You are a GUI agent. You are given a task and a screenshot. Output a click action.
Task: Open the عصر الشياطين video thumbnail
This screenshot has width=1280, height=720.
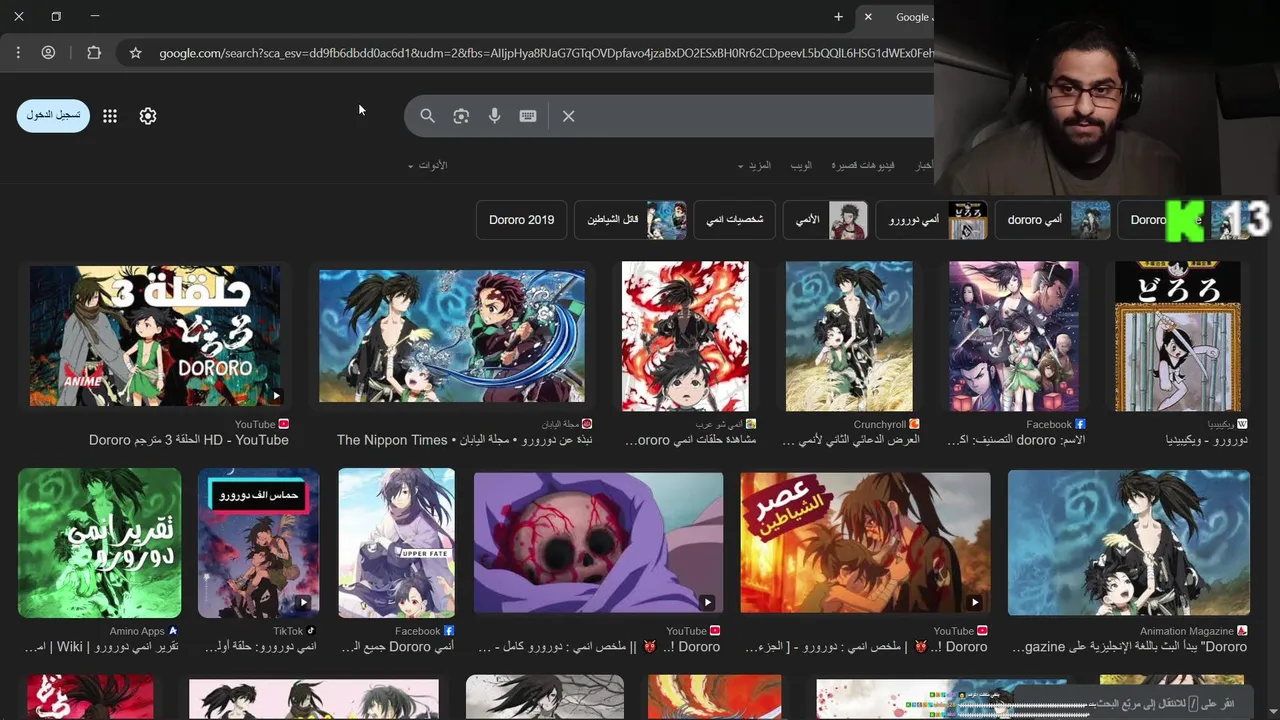[x=865, y=543]
